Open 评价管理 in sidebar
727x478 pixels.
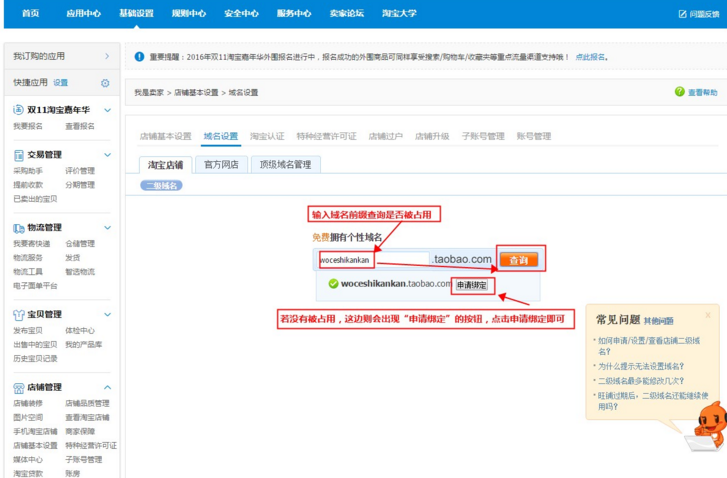(80, 171)
